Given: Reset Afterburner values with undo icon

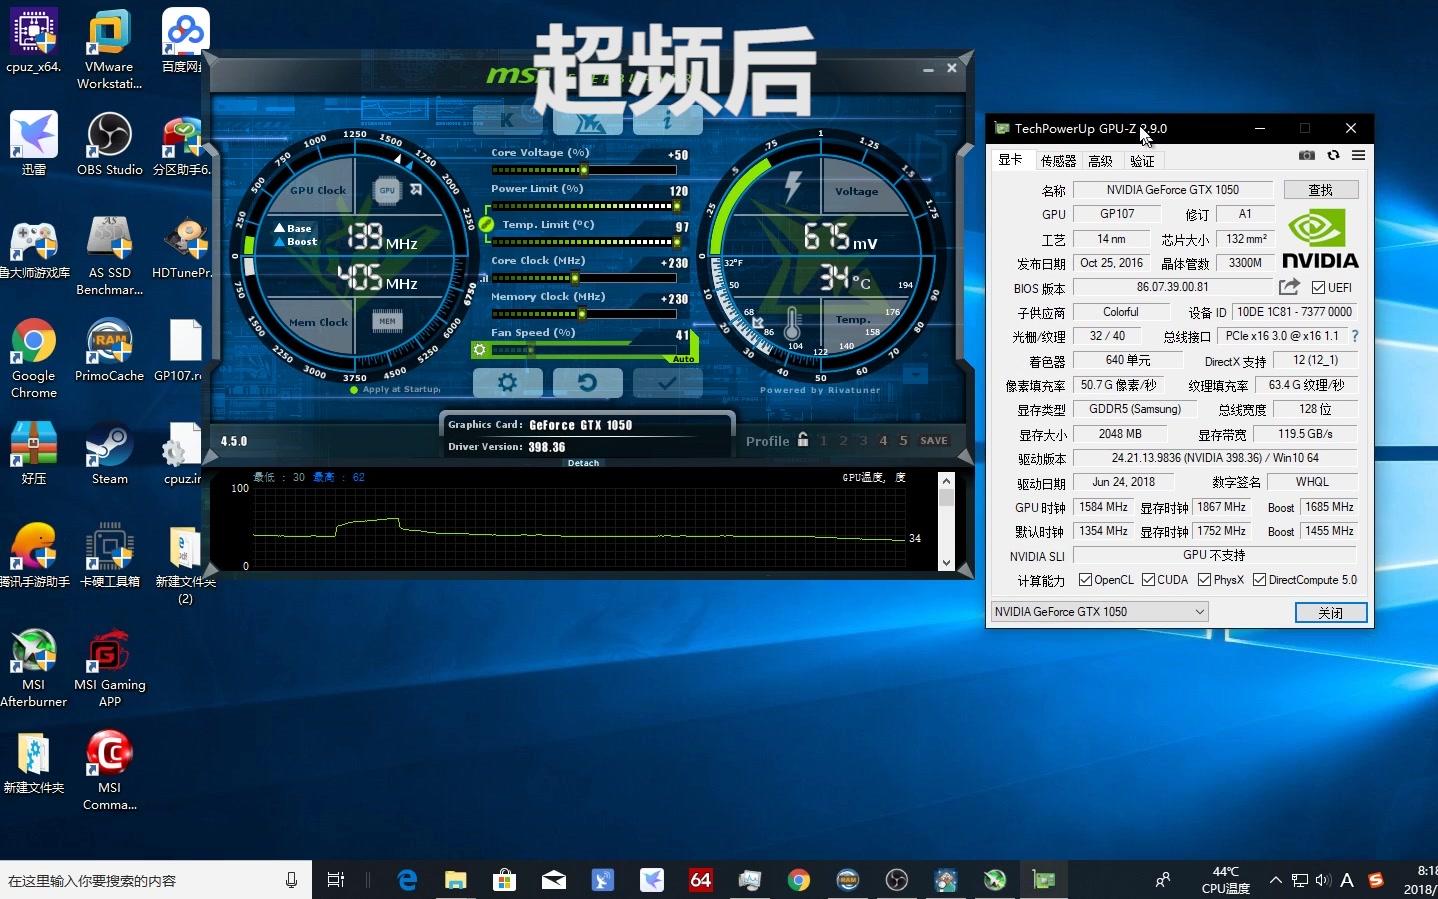Looking at the screenshot, I should pos(587,383).
